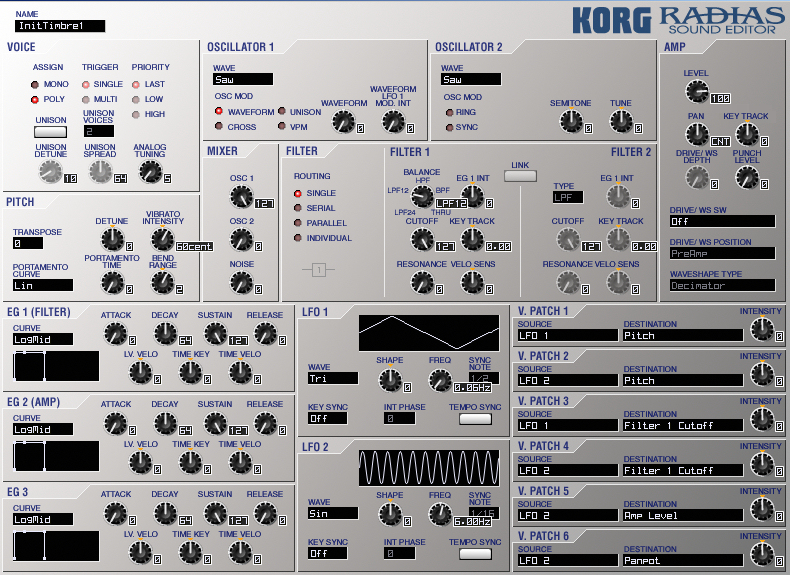Screen dimensions: 790x575
Task: Click the EG 1 ATTACK knob
Action: pos(115,333)
